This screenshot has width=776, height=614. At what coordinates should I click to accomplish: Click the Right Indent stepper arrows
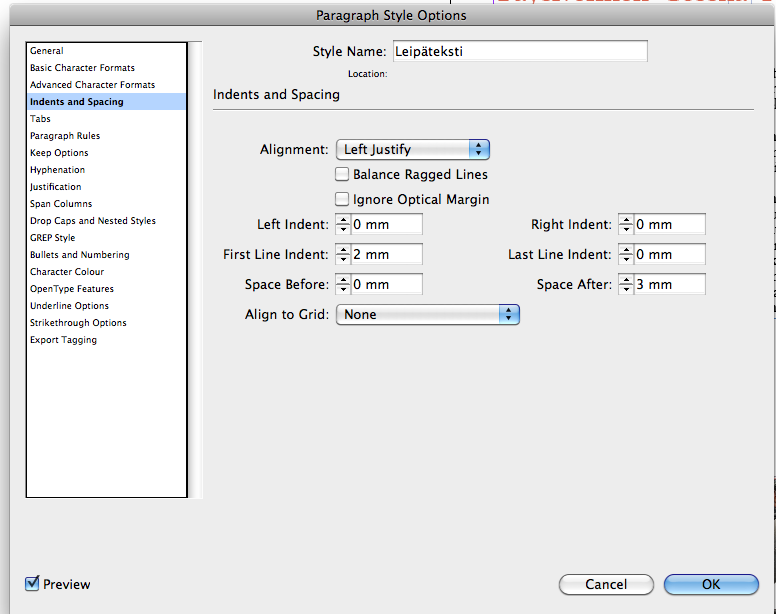pos(625,225)
